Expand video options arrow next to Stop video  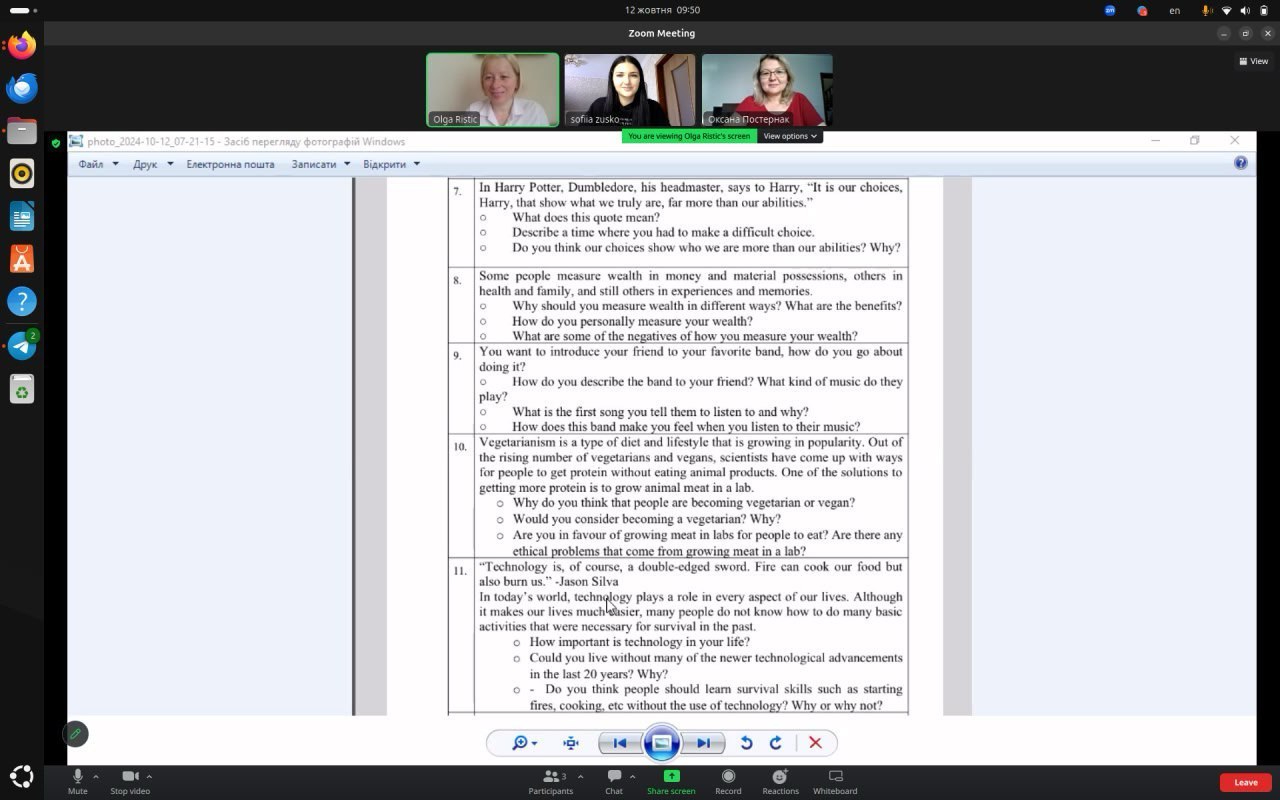click(x=149, y=776)
